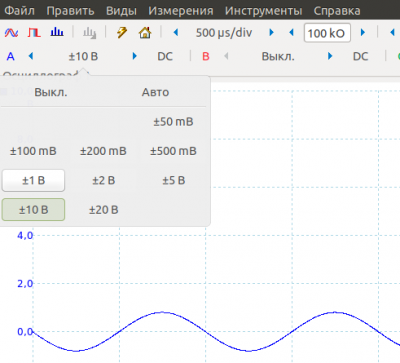The width and height of the screenshot is (400, 363).
Task: Open trigger settings with lightning bolt icon
Action: point(122,33)
